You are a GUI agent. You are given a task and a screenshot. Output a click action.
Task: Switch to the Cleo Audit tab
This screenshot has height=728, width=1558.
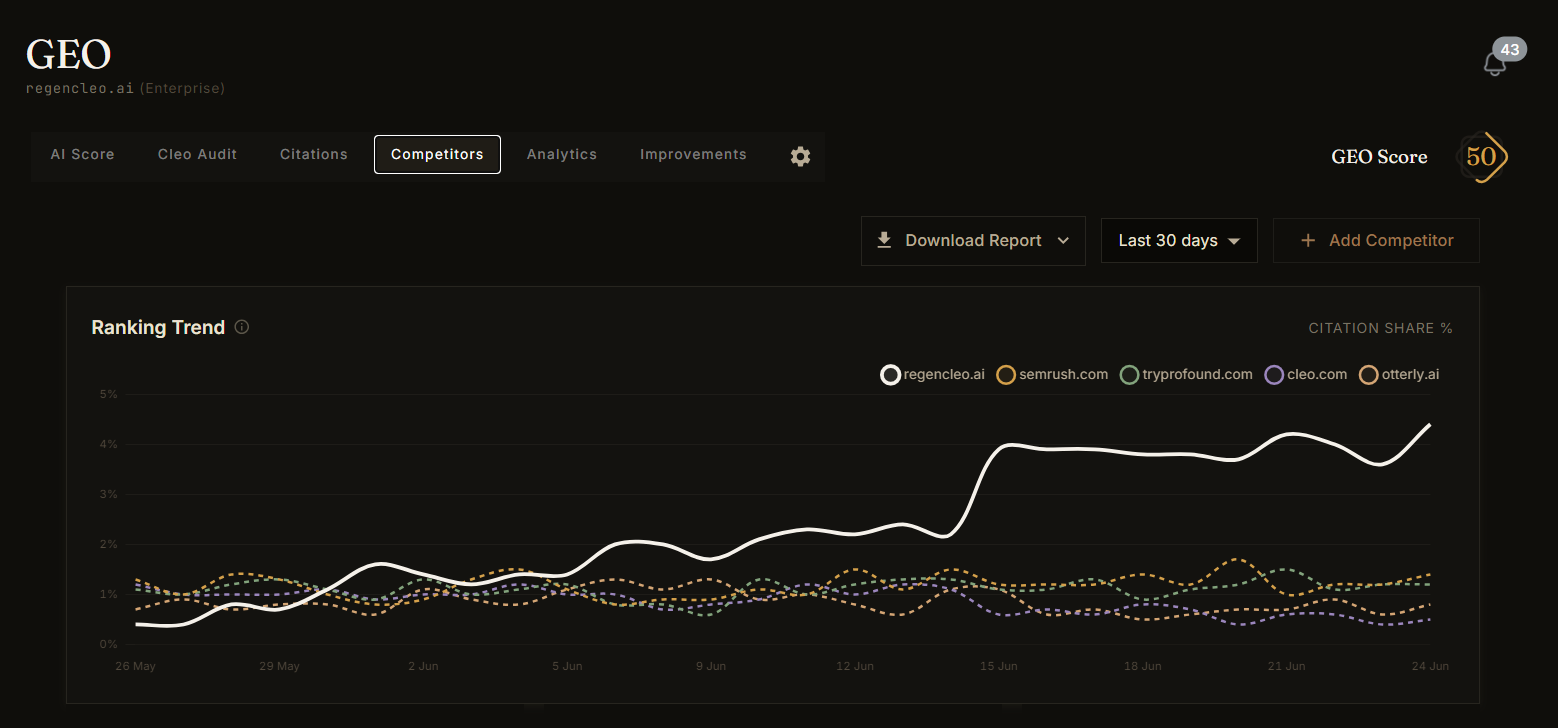pyautogui.click(x=197, y=155)
